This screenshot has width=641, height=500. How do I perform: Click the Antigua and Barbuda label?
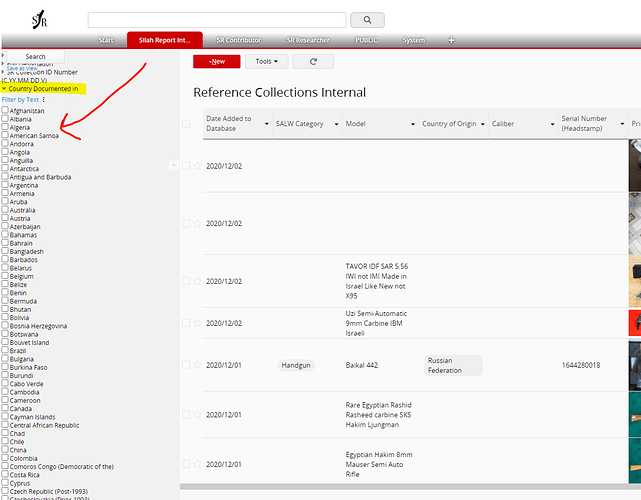click(40, 177)
